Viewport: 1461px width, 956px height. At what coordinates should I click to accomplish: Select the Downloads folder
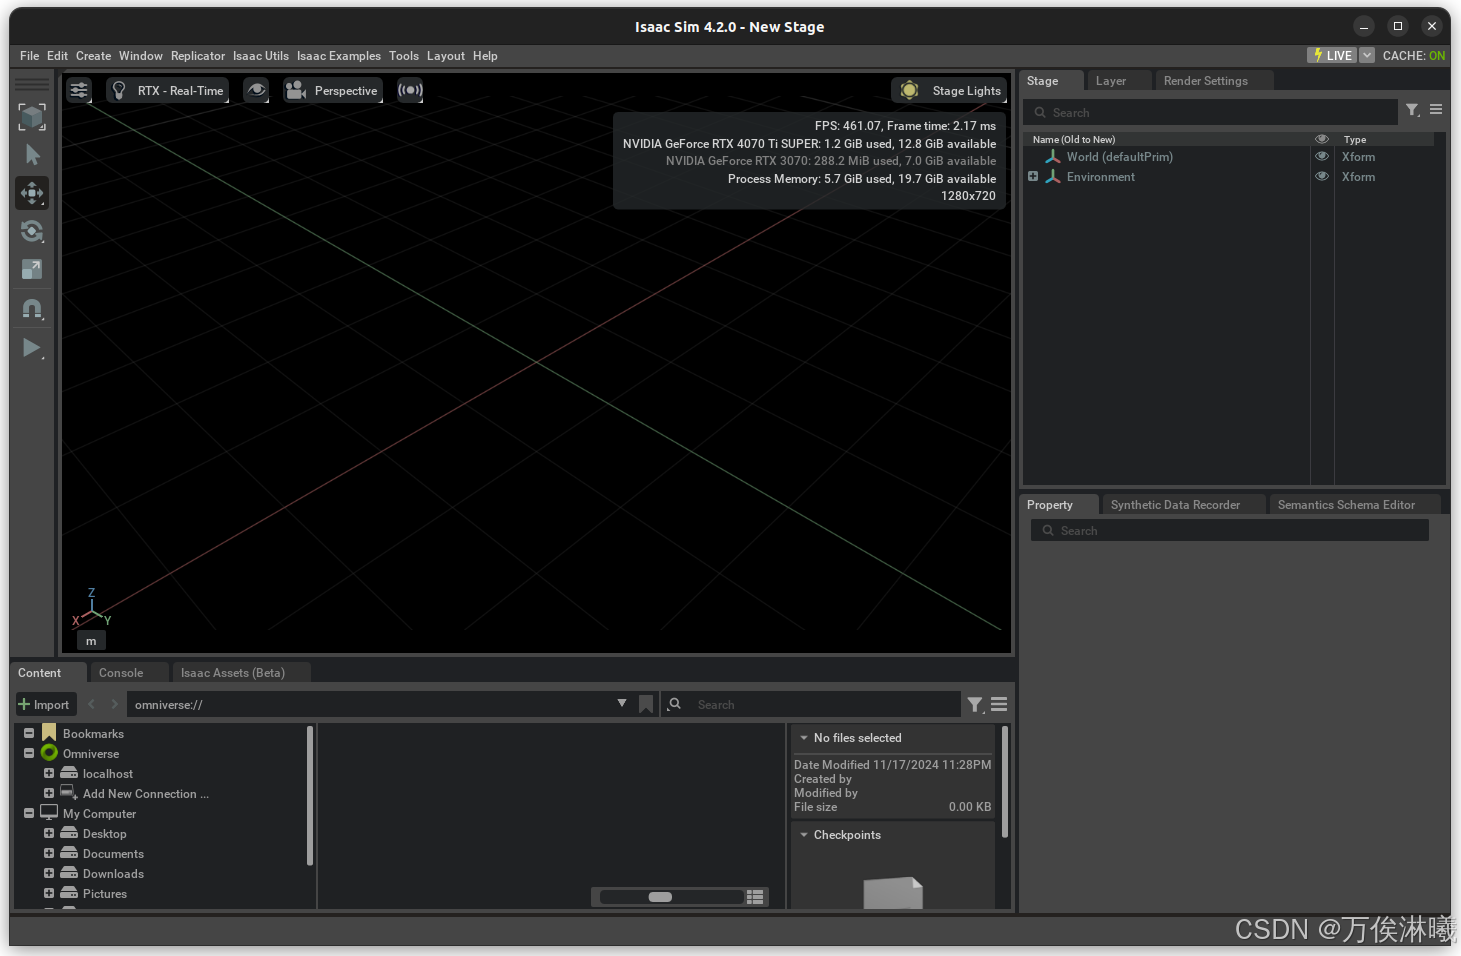[x=113, y=874]
